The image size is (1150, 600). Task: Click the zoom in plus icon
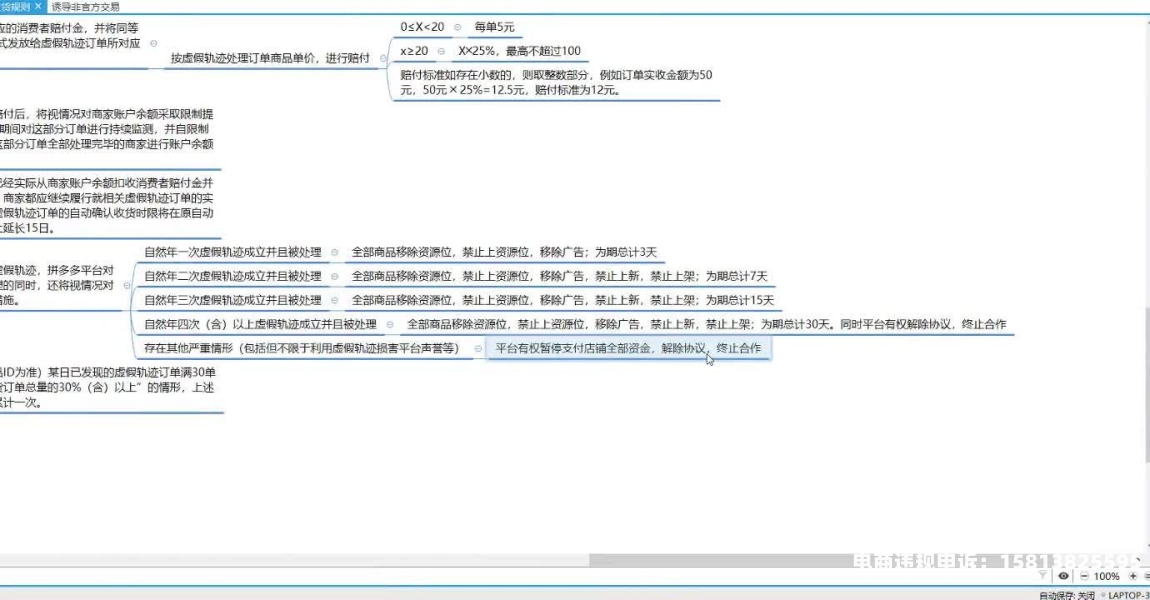click(1133, 576)
